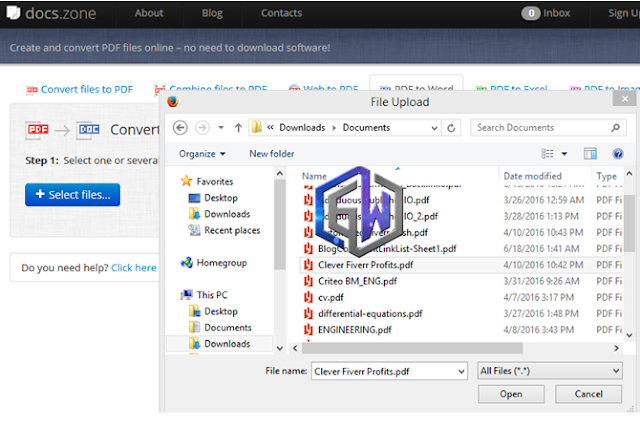Expand the File name history dropdown

pos(461,371)
